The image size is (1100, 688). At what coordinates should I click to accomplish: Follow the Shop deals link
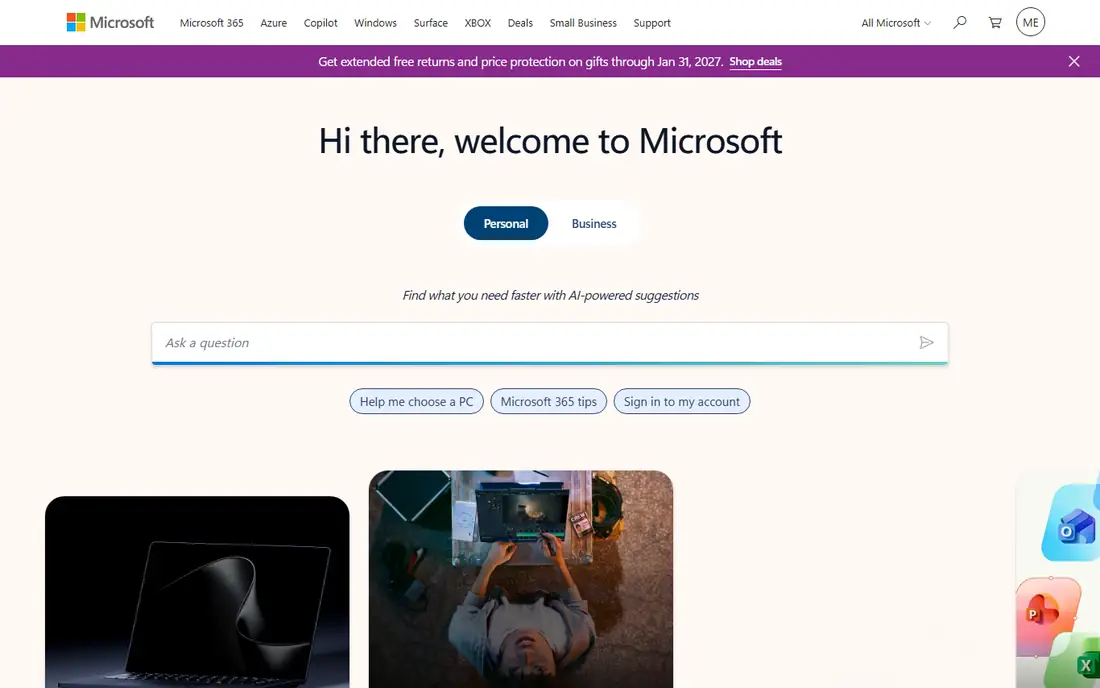756,62
